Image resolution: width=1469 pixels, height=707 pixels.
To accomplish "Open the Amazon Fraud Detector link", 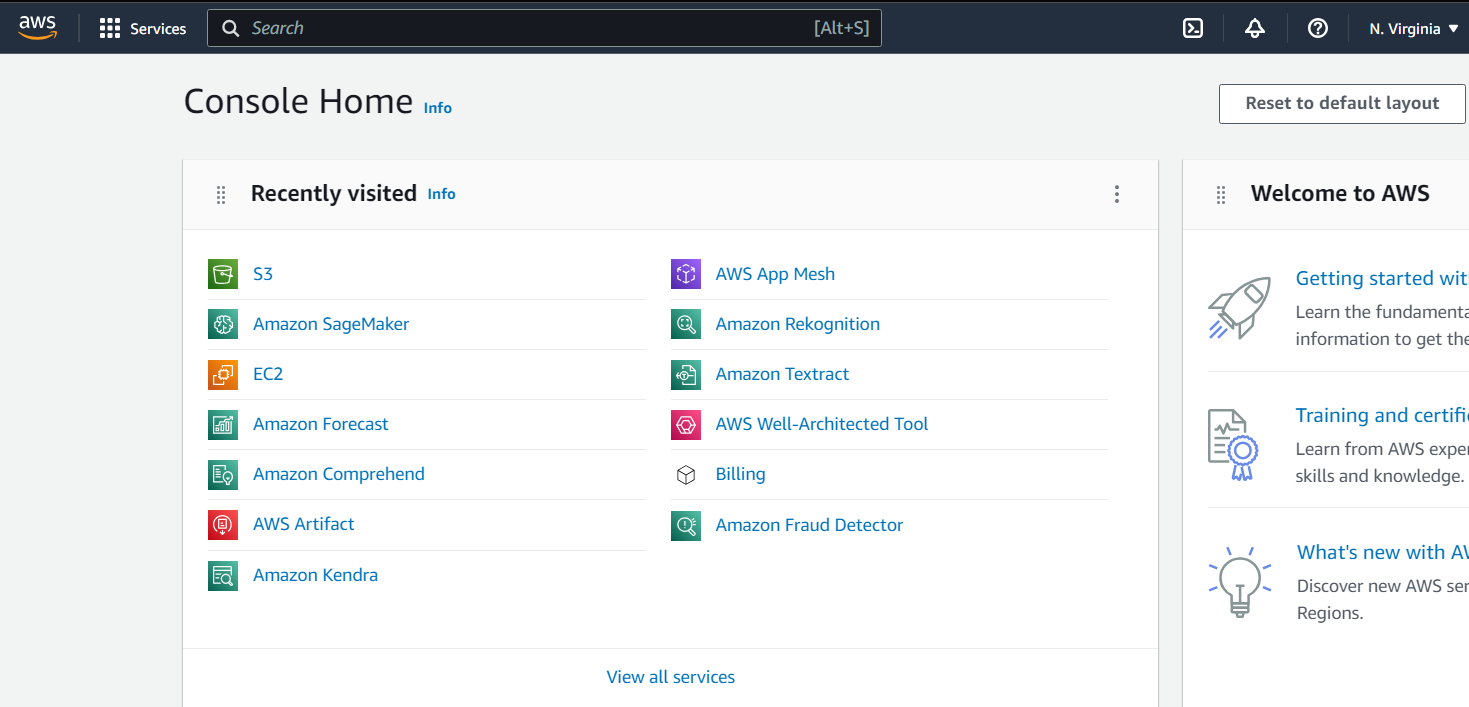I will tap(809, 525).
